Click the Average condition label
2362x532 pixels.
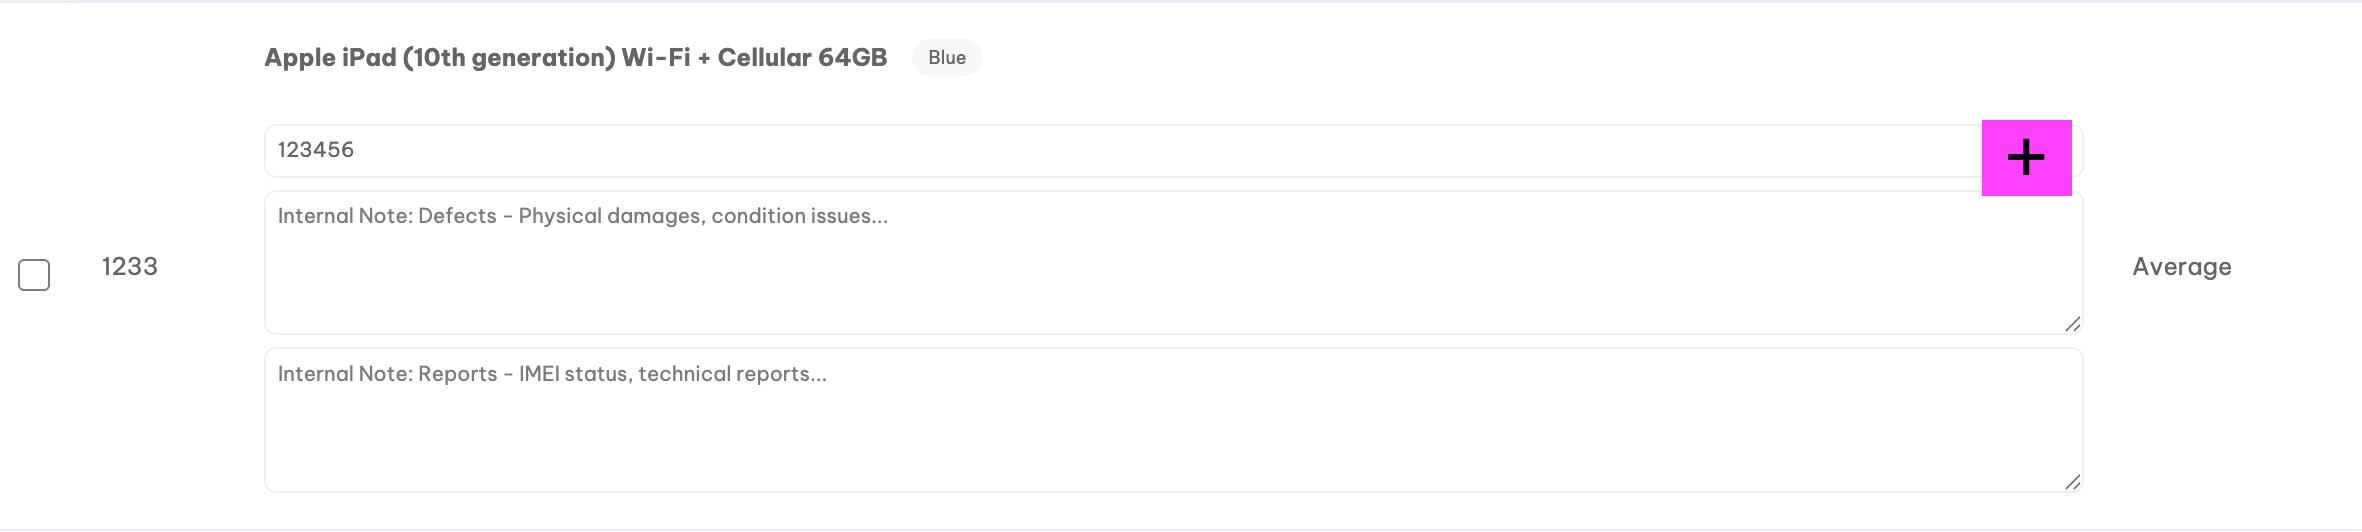tap(2182, 267)
